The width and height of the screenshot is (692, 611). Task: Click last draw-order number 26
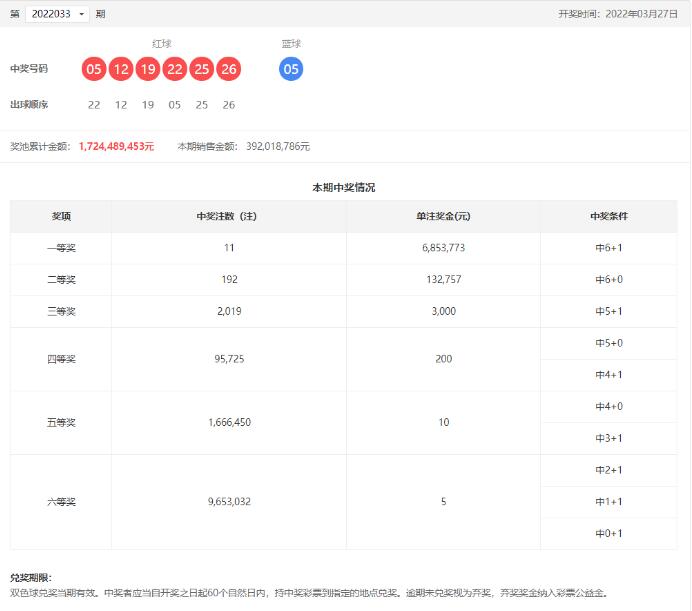(229, 105)
